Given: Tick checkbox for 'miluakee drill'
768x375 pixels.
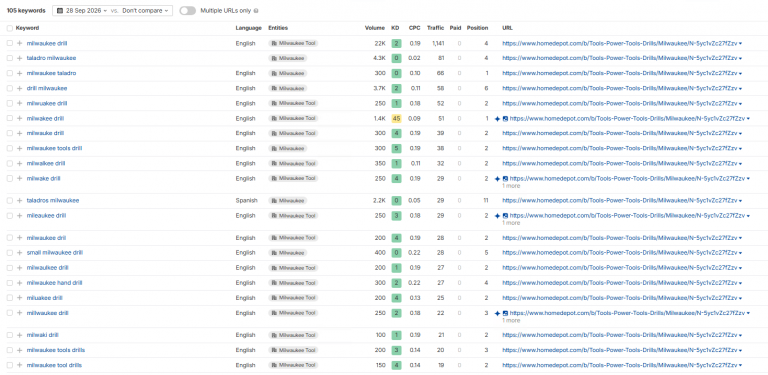Looking at the screenshot, I should tap(10, 298).
